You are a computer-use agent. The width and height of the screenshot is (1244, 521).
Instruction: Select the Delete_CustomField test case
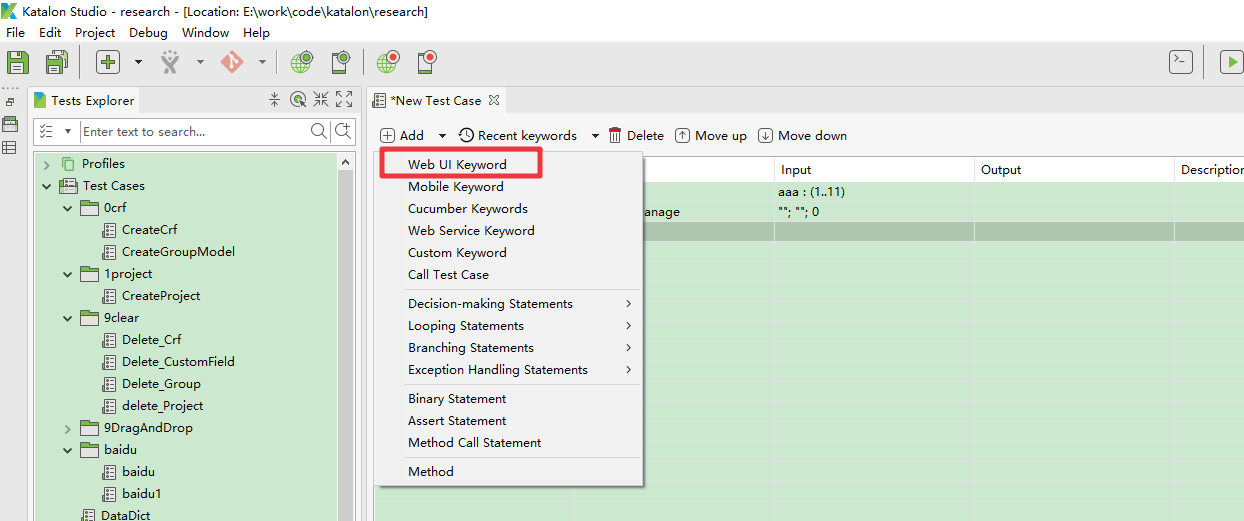point(178,362)
